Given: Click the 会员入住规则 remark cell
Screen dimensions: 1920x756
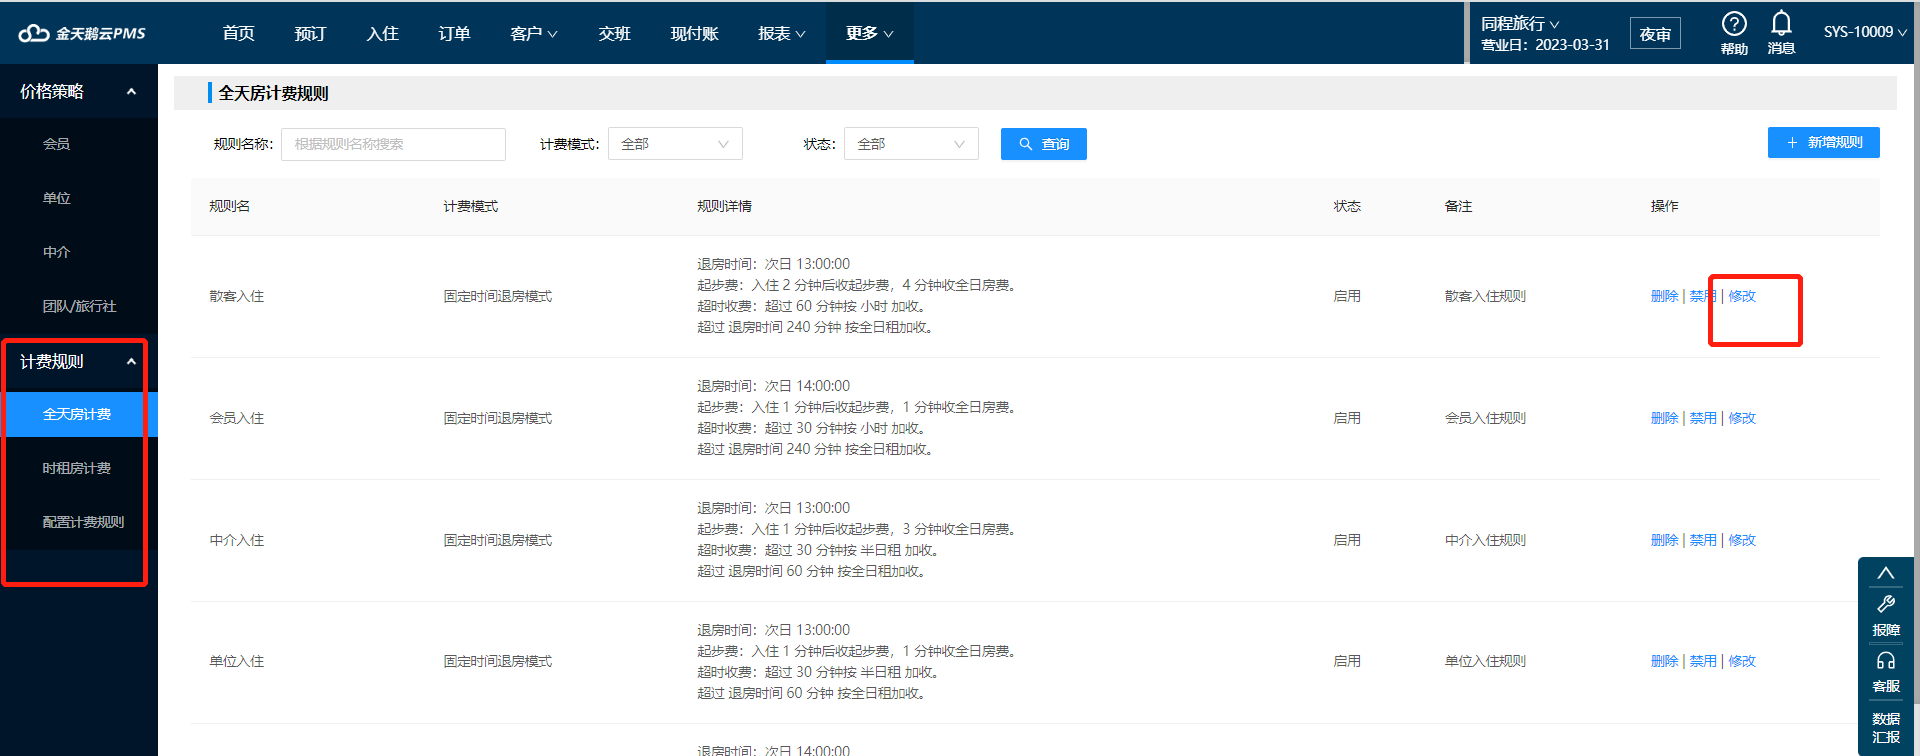Looking at the screenshot, I should pos(1485,418).
